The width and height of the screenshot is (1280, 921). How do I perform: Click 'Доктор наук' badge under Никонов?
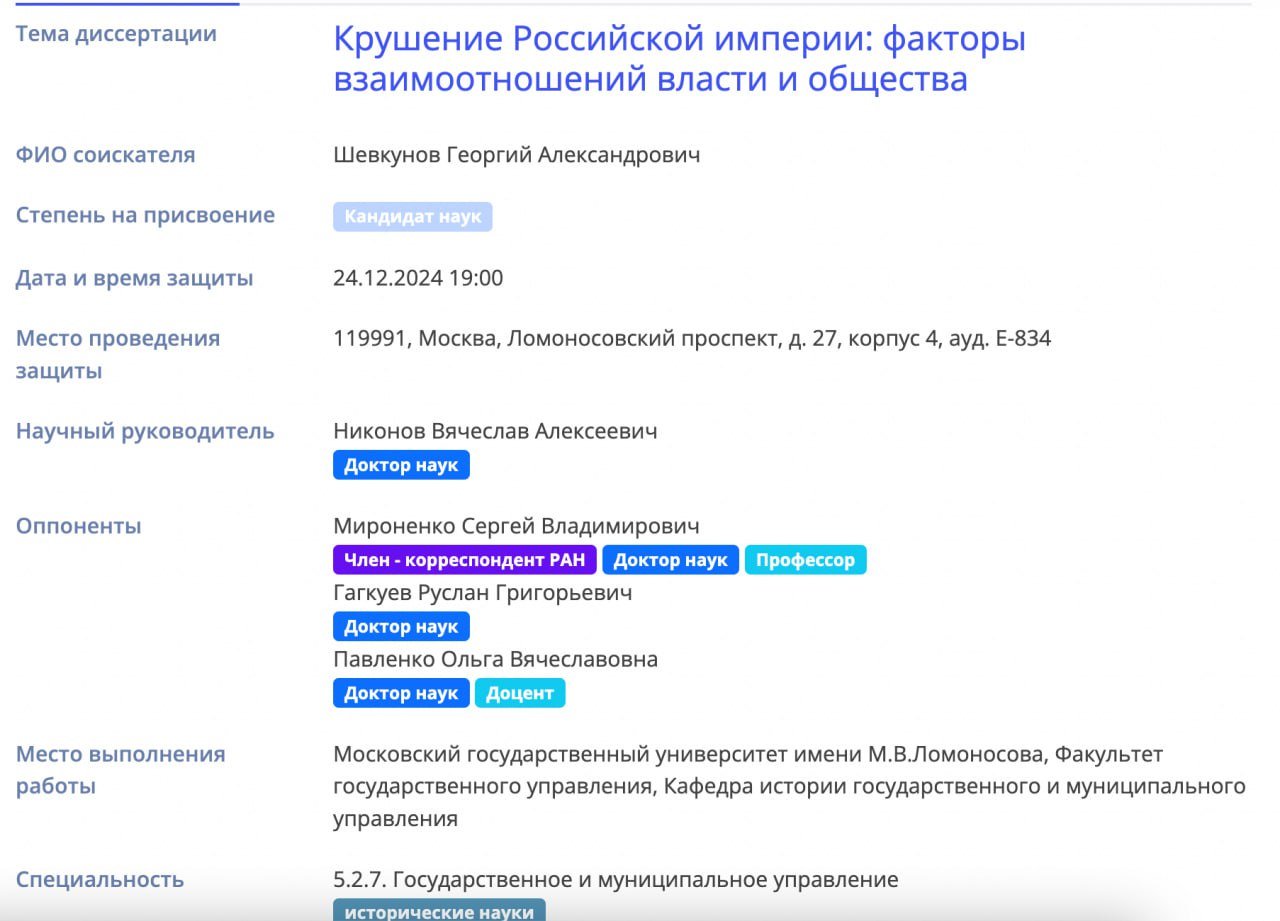pyautogui.click(x=401, y=465)
